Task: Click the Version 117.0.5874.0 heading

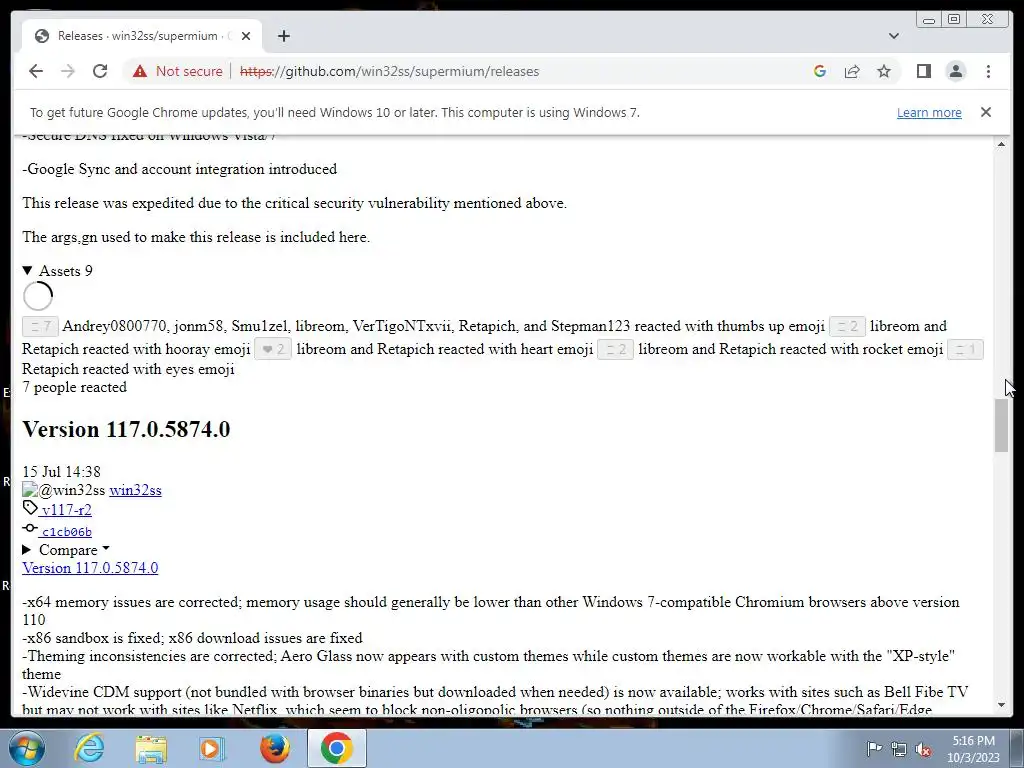Action: pos(126,429)
